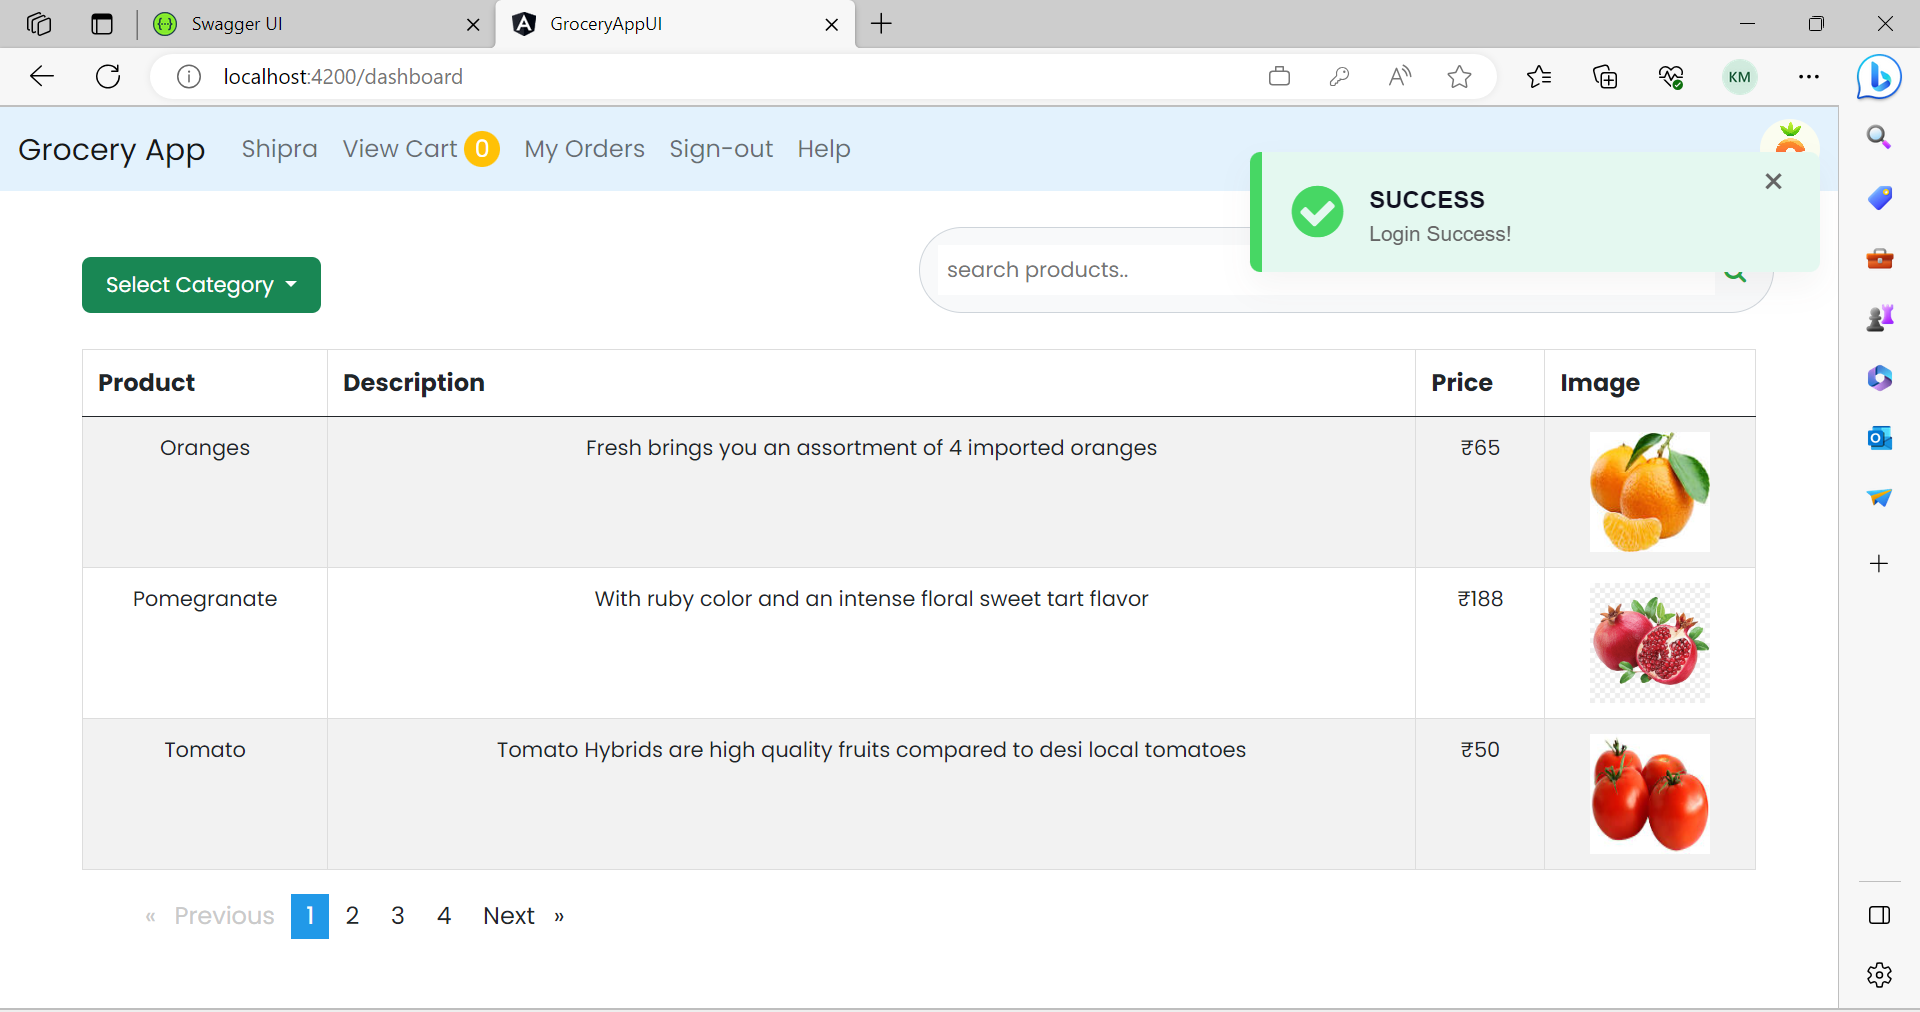Screen dimensions: 1920x1012
Task: Add this page to favorites with star icon
Action: click(x=1459, y=76)
